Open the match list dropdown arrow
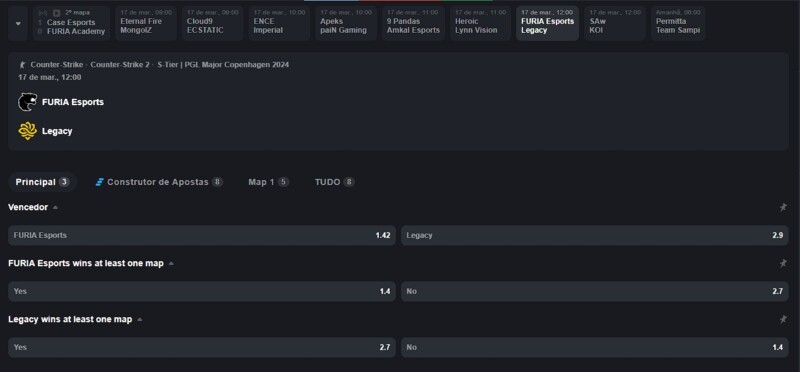The image size is (800, 372). click(18, 23)
